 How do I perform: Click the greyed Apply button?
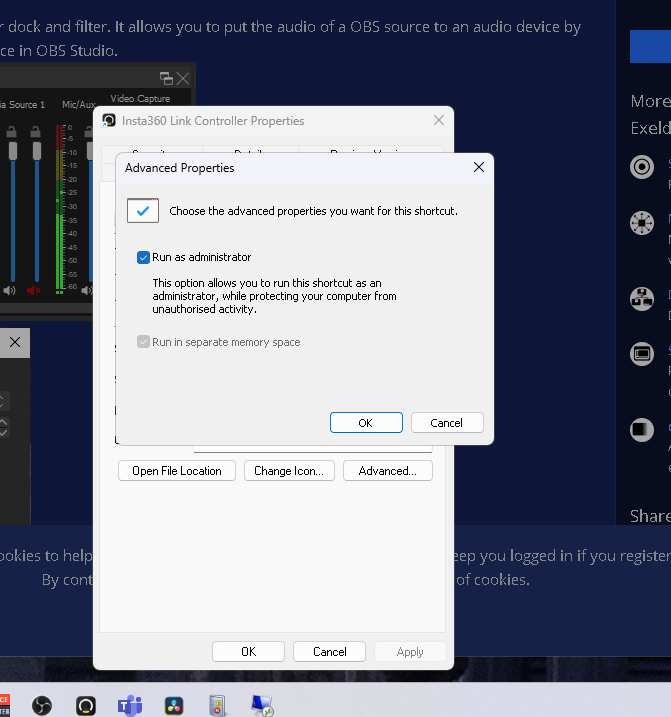pos(410,652)
